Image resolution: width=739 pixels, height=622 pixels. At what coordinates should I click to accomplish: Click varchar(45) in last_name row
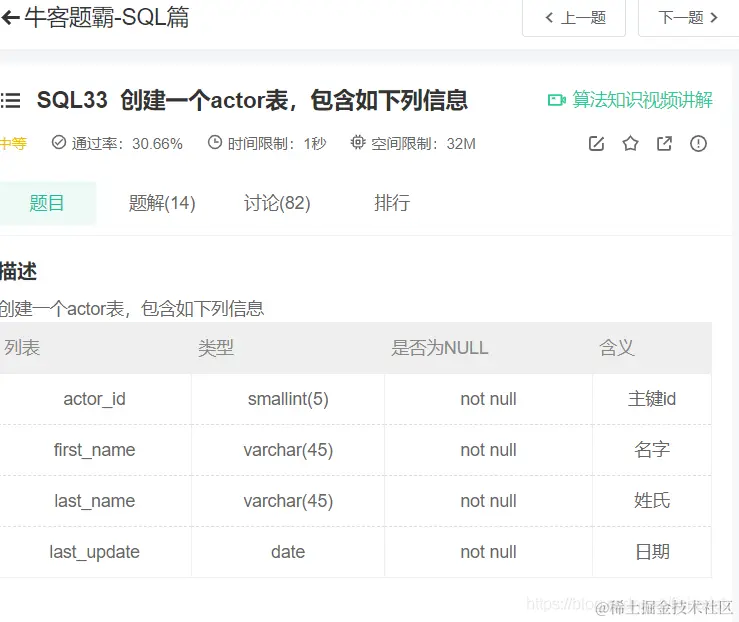pos(288,501)
